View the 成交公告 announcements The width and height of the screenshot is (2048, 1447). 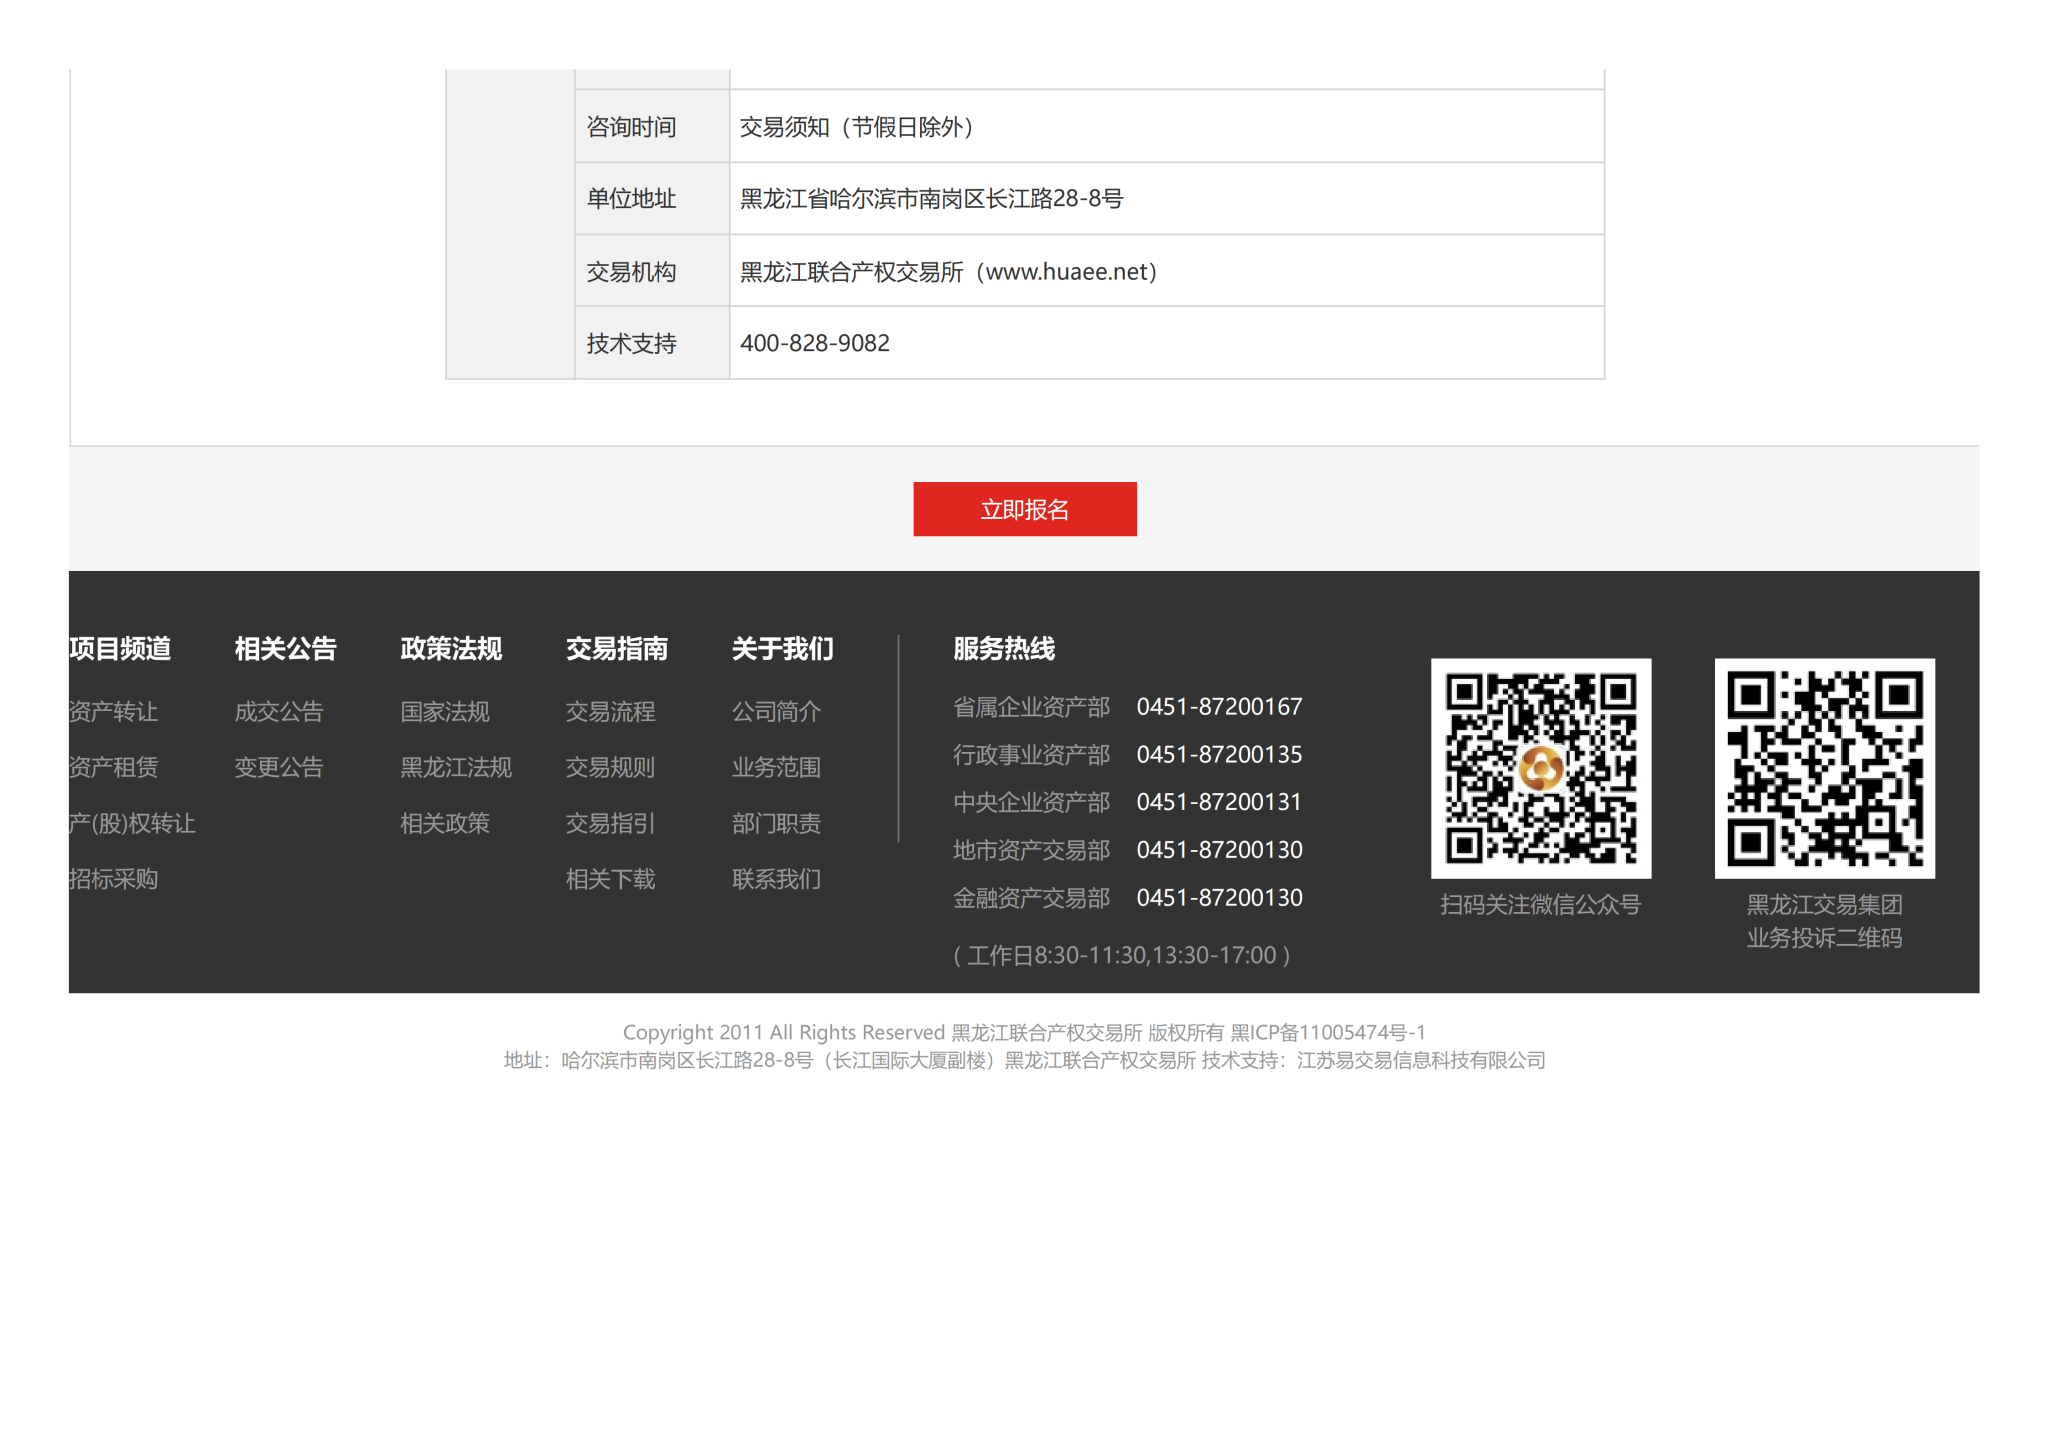point(279,711)
